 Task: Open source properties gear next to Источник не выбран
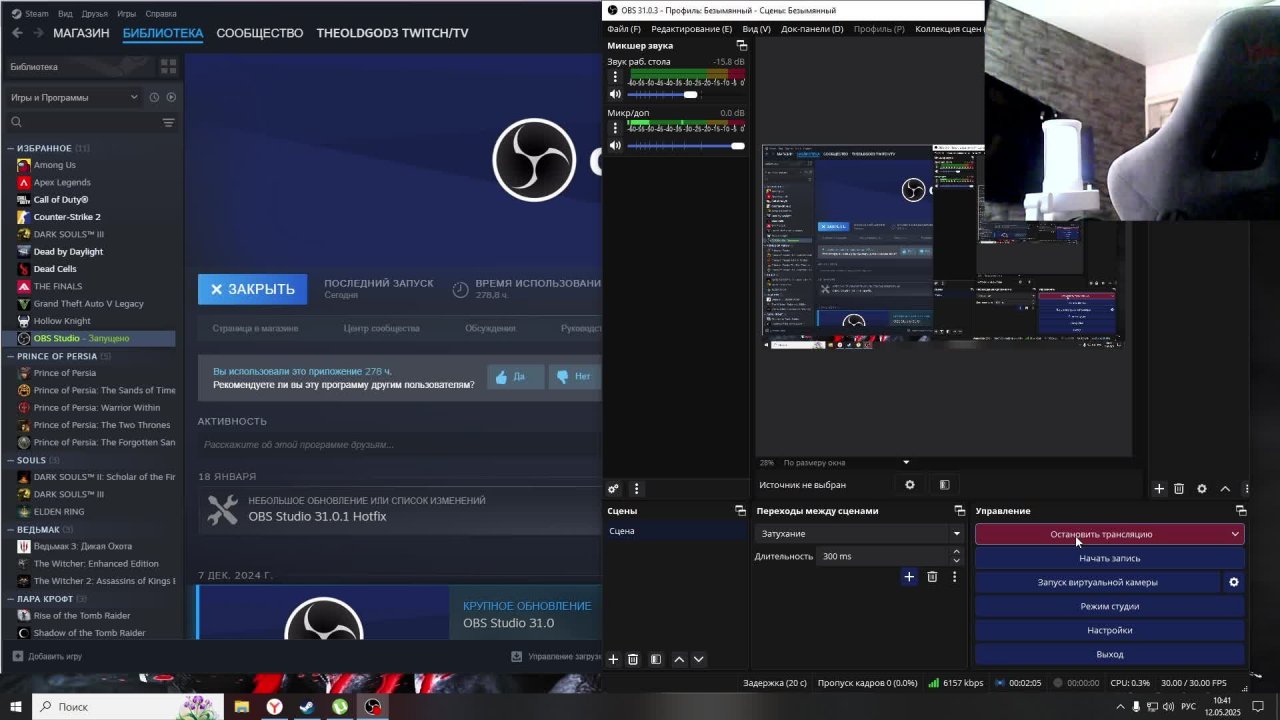[910, 485]
